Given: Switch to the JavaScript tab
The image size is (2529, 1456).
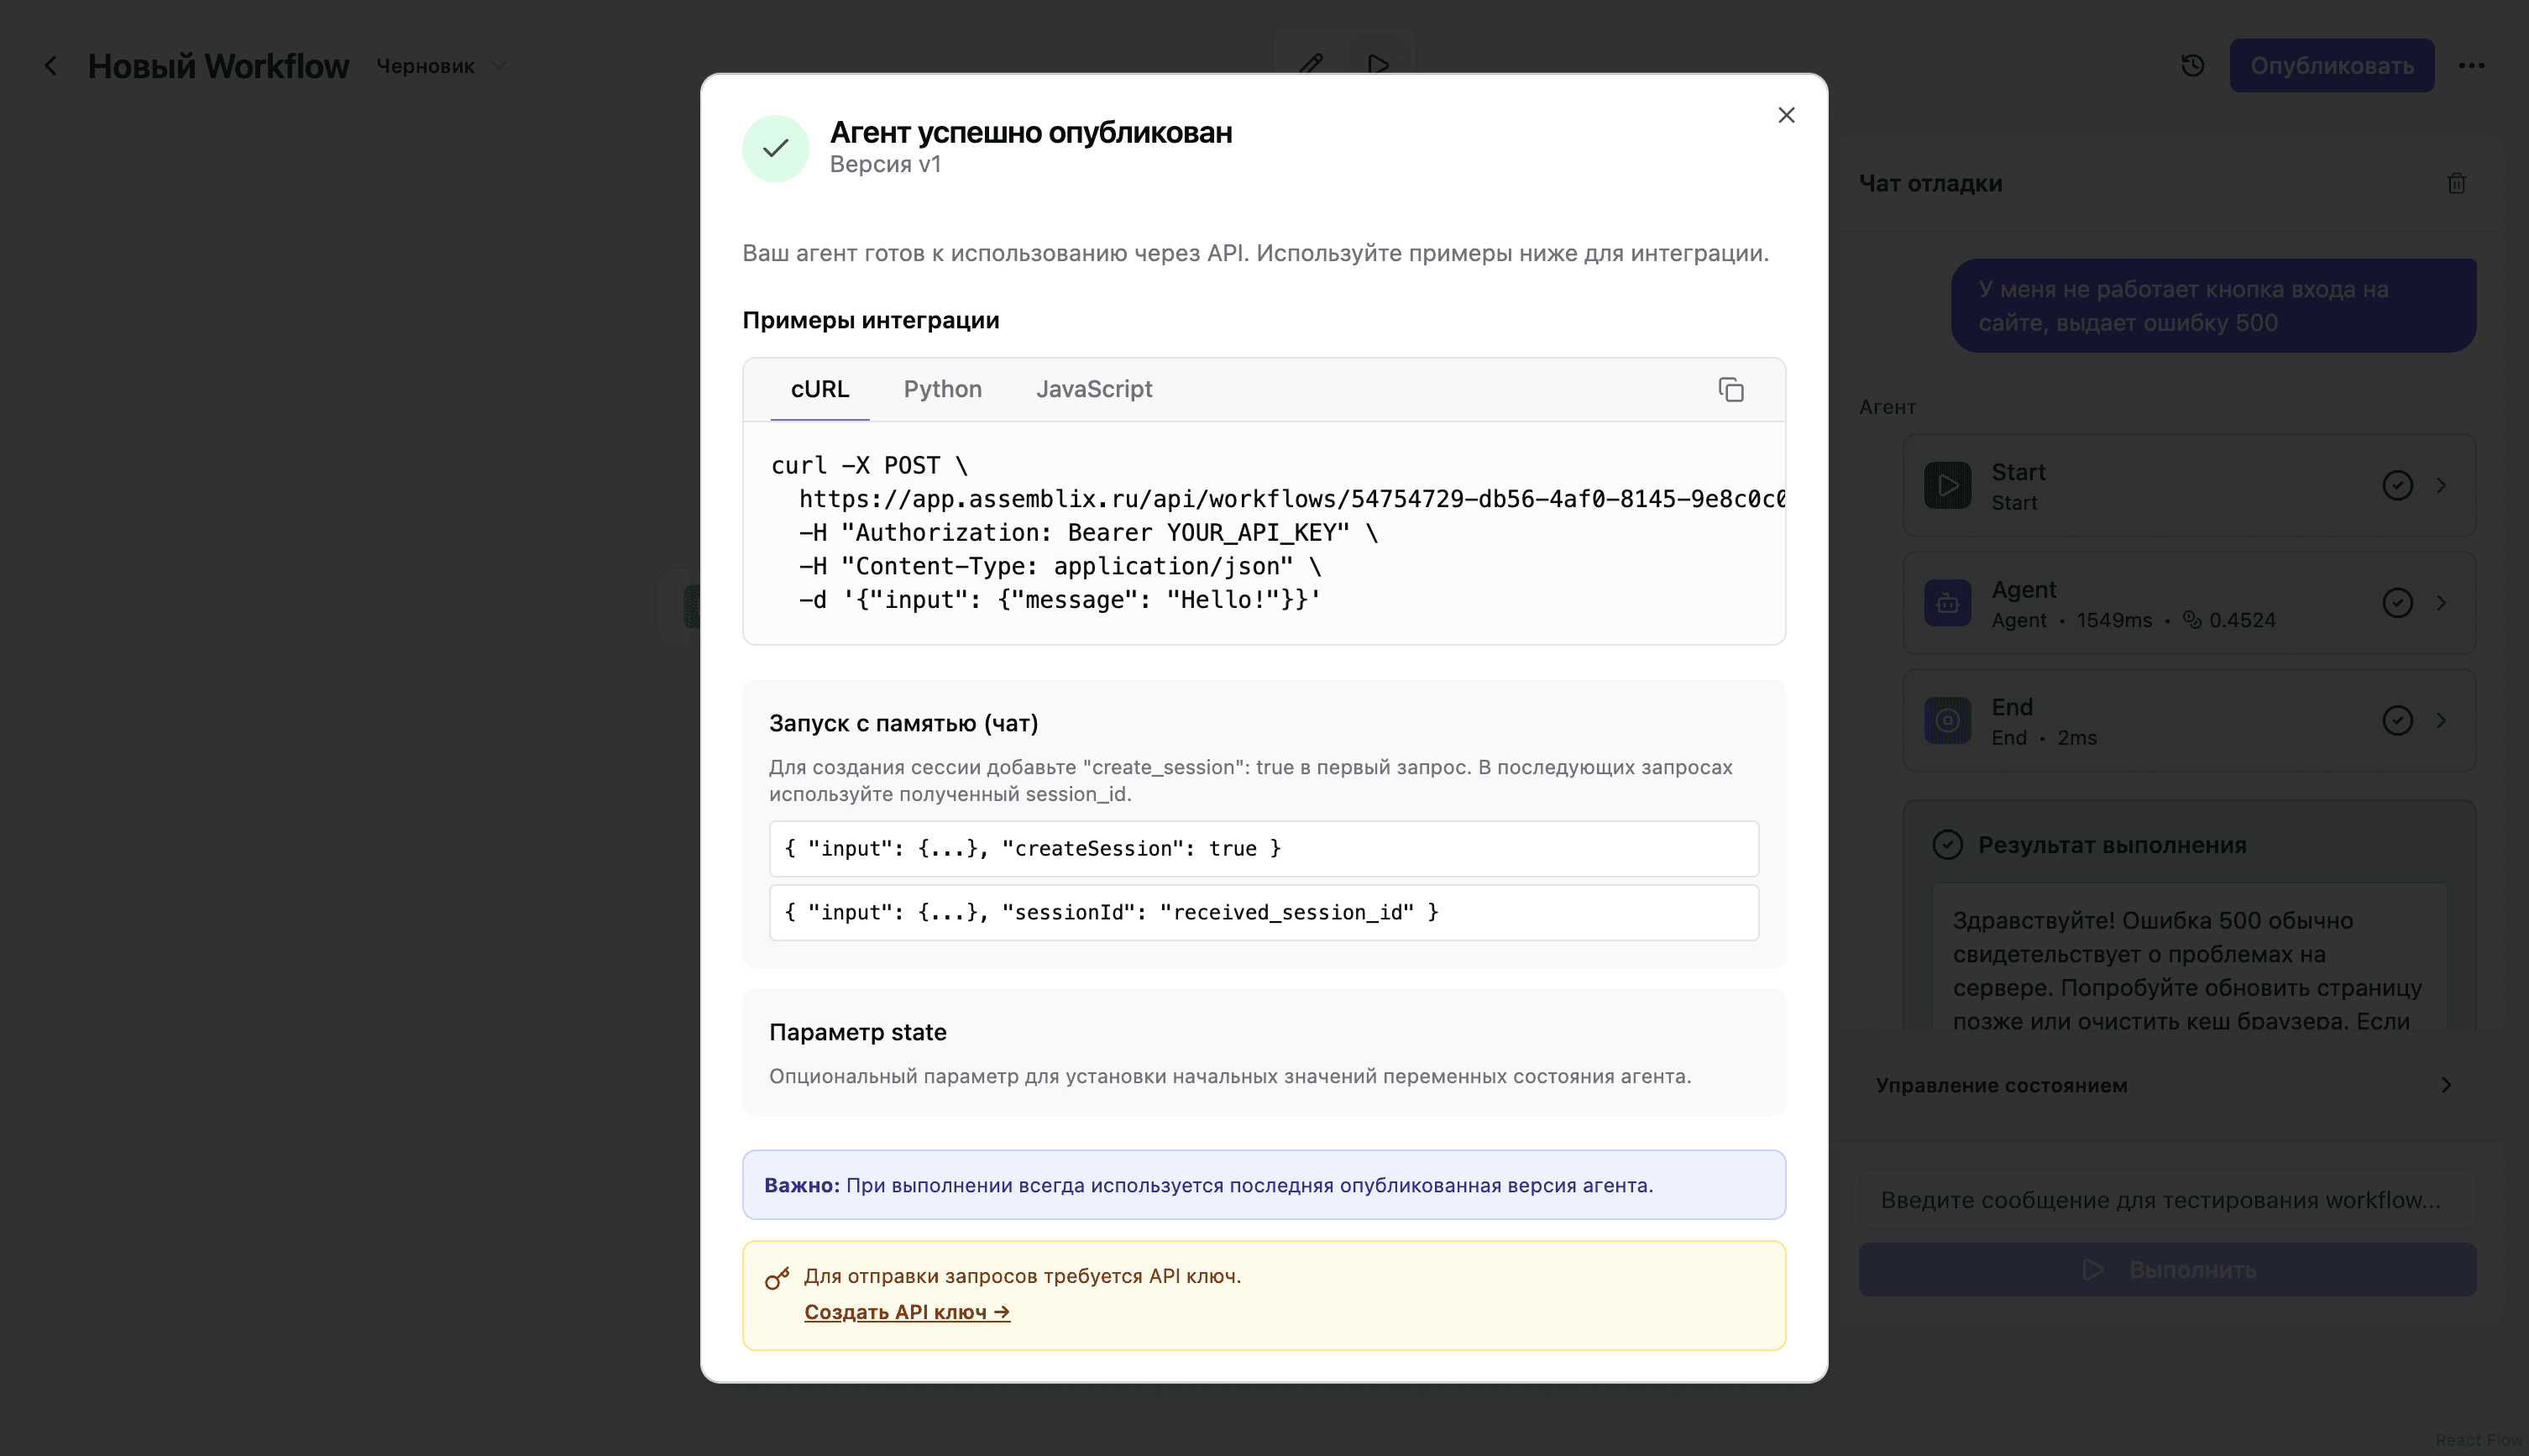Looking at the screenshot, I should 1094,389.
